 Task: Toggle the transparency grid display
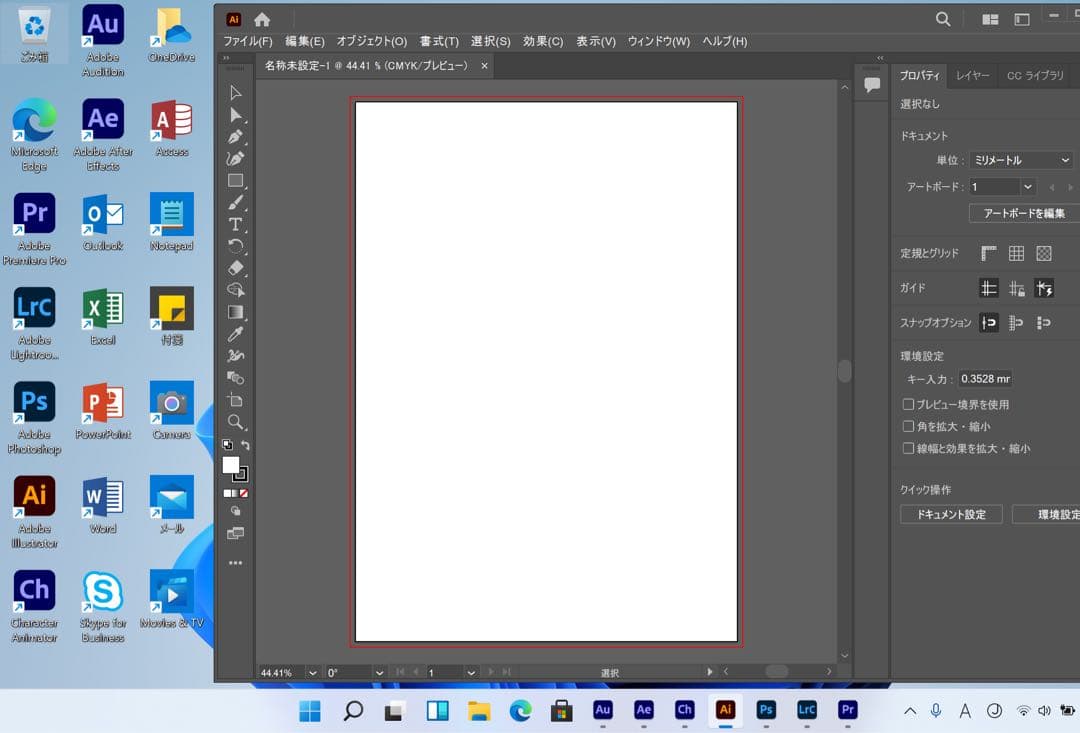click(1044, 253)
